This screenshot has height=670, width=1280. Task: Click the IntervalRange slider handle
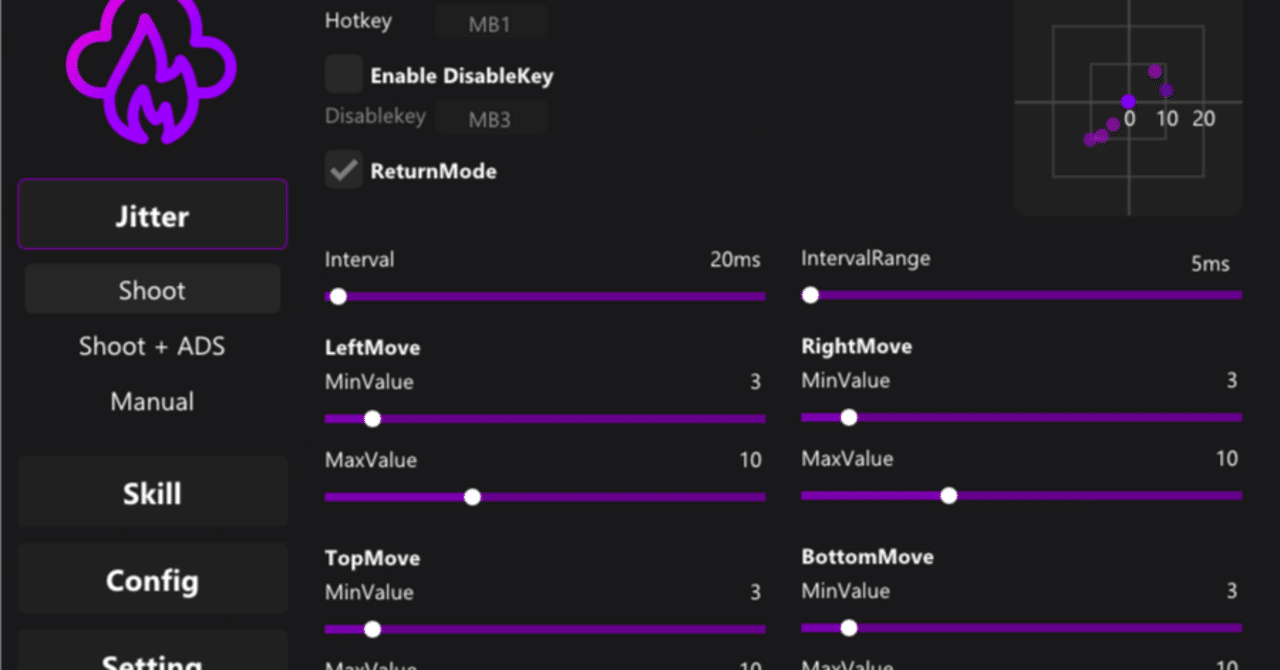click(810, 295)
